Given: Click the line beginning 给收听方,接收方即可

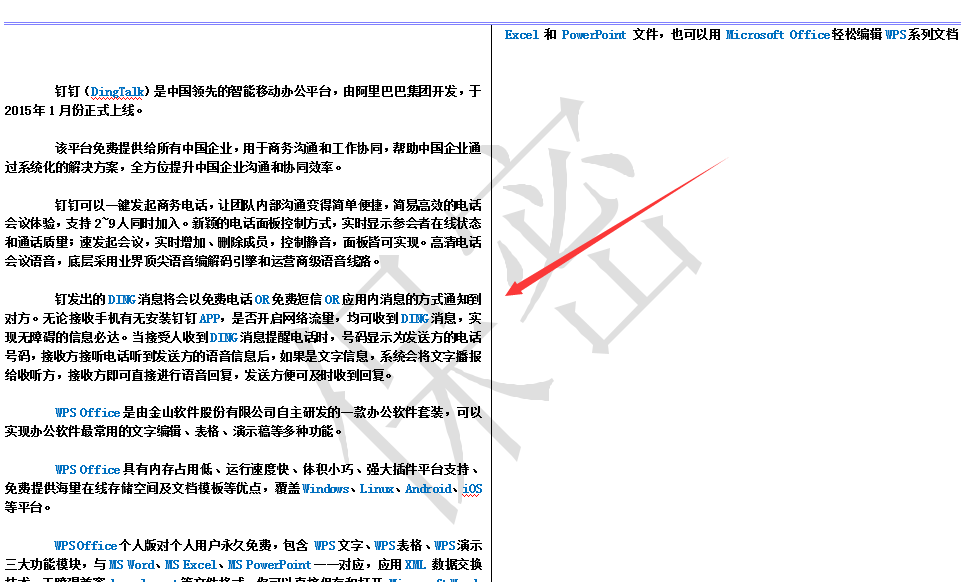Looking at the screenshot, I should [199, 376].
